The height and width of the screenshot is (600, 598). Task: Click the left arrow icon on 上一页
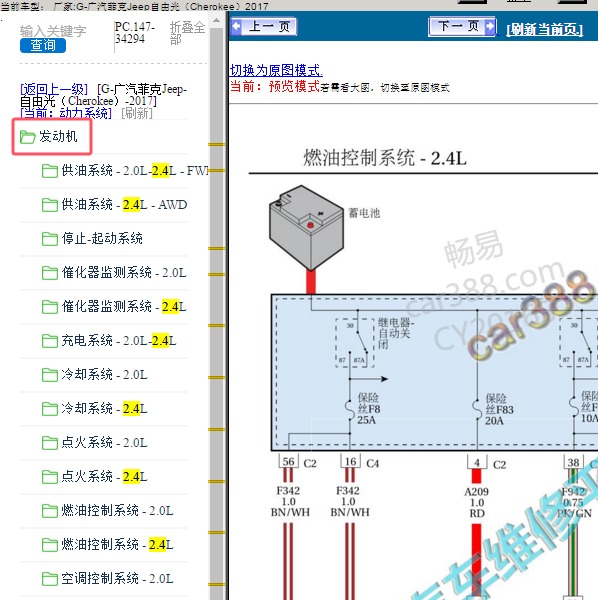click(237, 27)
